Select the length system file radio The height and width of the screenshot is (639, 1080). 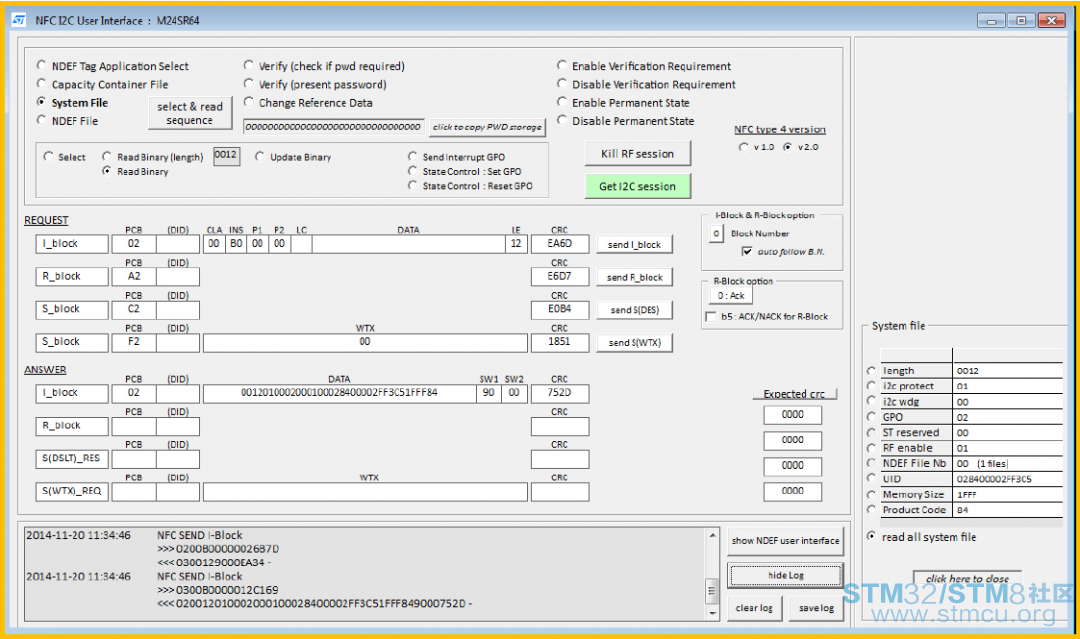point(871,370)
